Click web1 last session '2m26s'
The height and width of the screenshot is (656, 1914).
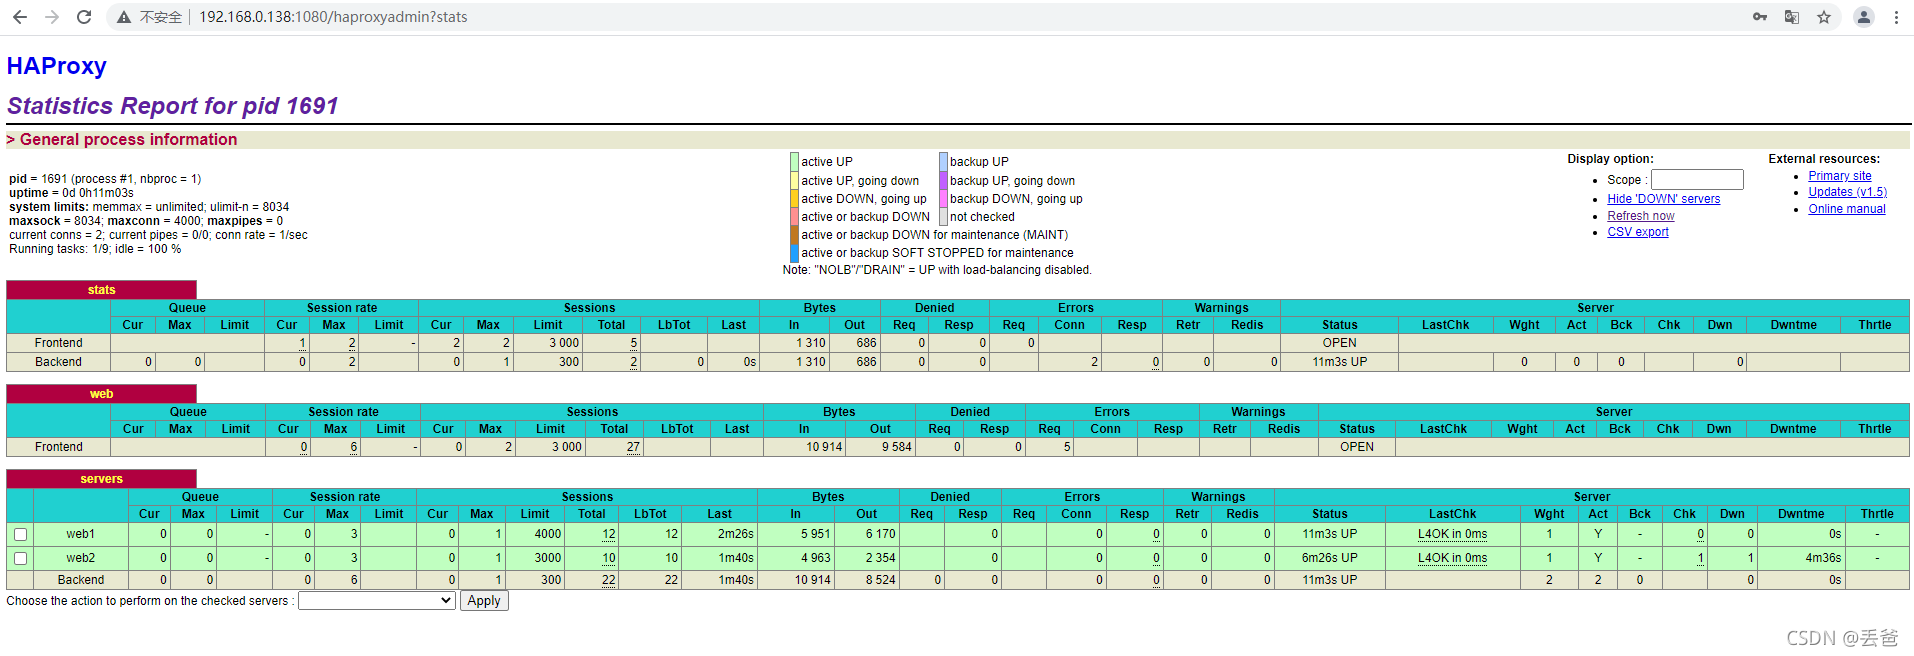tap(736, 534)
